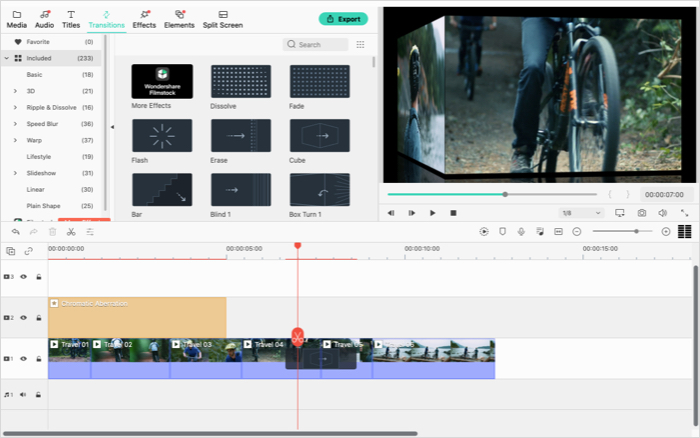Select the Chromatic Aberration effect clip
This screenshot has width=700, height=438.
pyautogui.click(x=137, y=317)
